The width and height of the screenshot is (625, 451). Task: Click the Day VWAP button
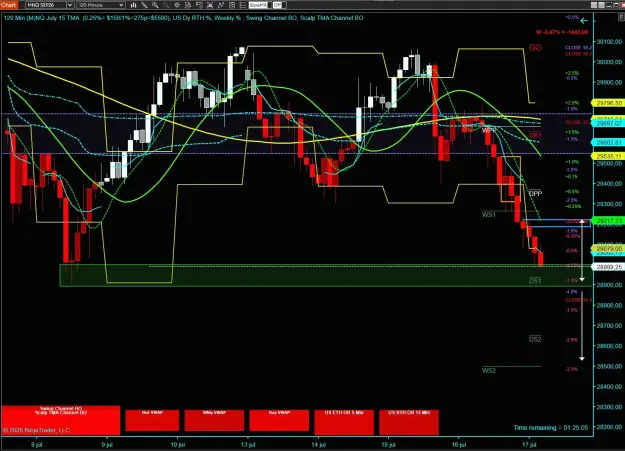[x=279, y=420]
